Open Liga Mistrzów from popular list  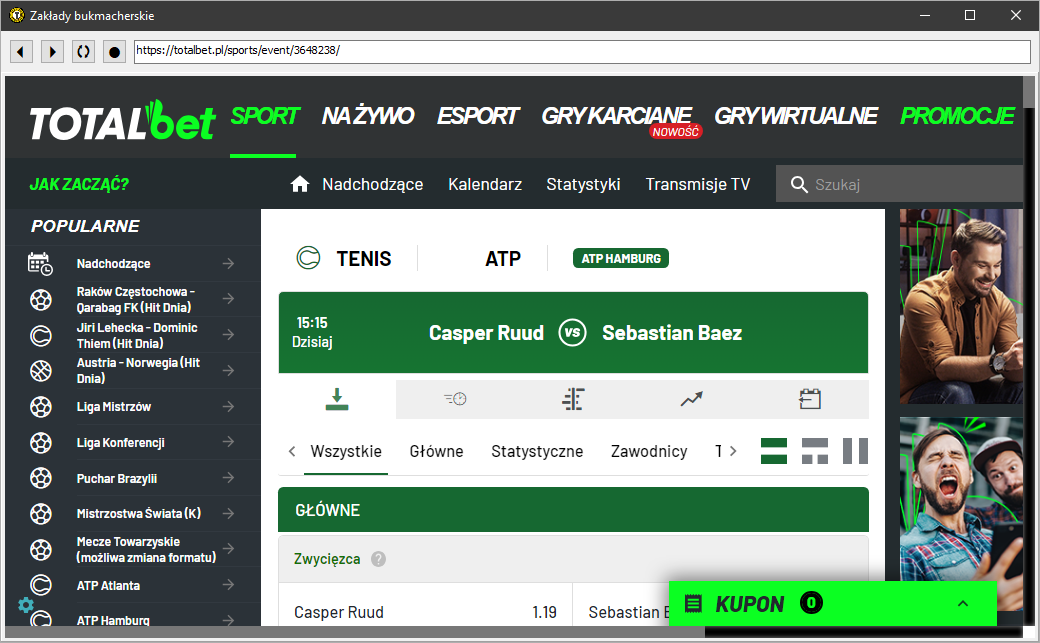coord(114,407)
